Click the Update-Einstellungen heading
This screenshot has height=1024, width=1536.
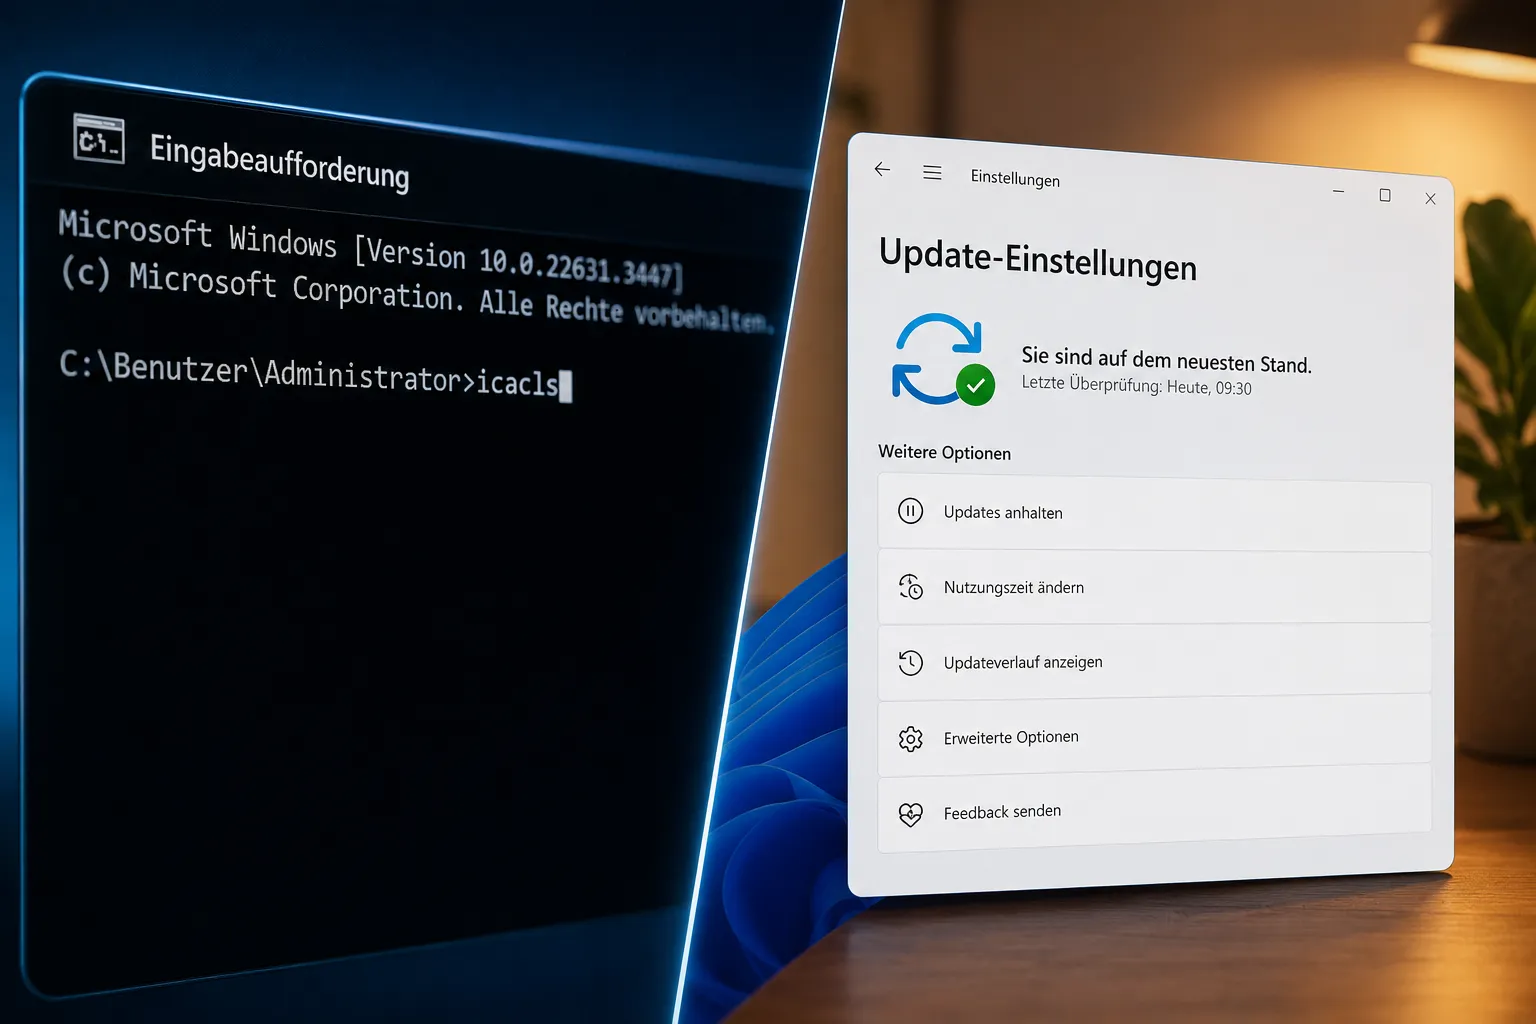click(1038, 260)
